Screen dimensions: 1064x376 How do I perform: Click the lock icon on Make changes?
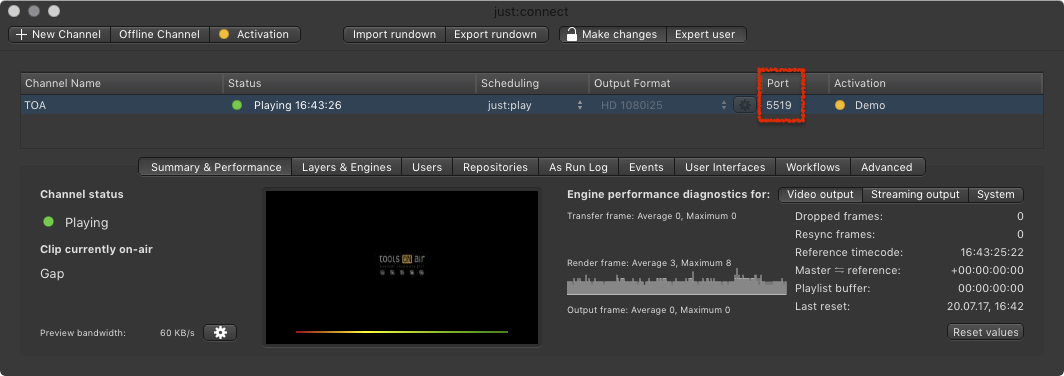click(x=572, y=34)
